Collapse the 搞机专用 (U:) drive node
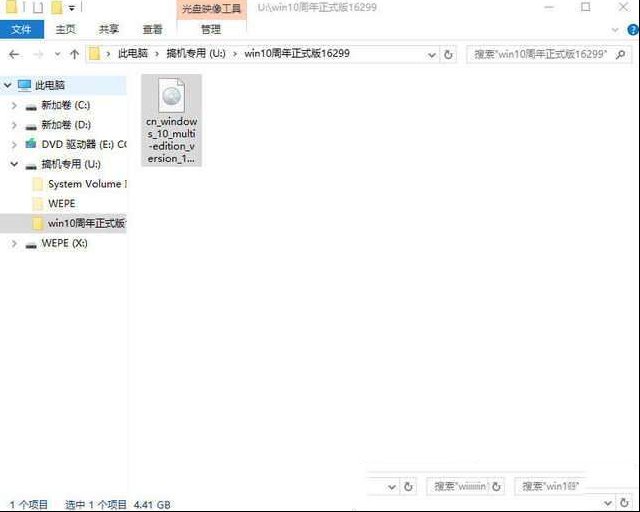Image resolution: width=640 pixels, height=512 pixels. 14,164
